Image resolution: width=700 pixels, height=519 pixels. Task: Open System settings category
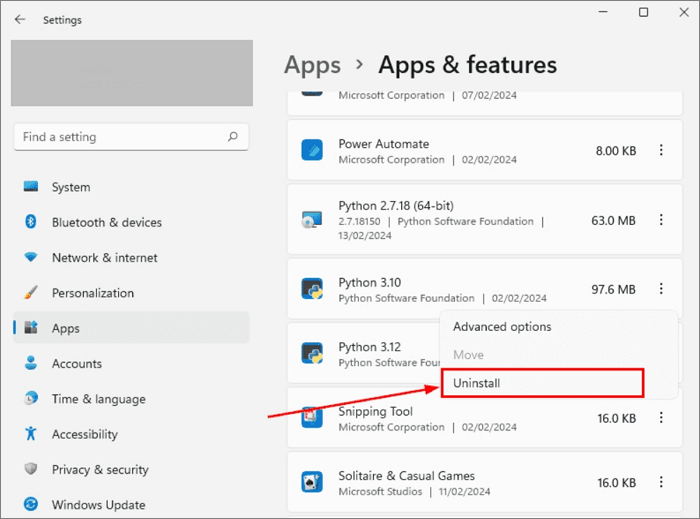click(x=70, y=187)
